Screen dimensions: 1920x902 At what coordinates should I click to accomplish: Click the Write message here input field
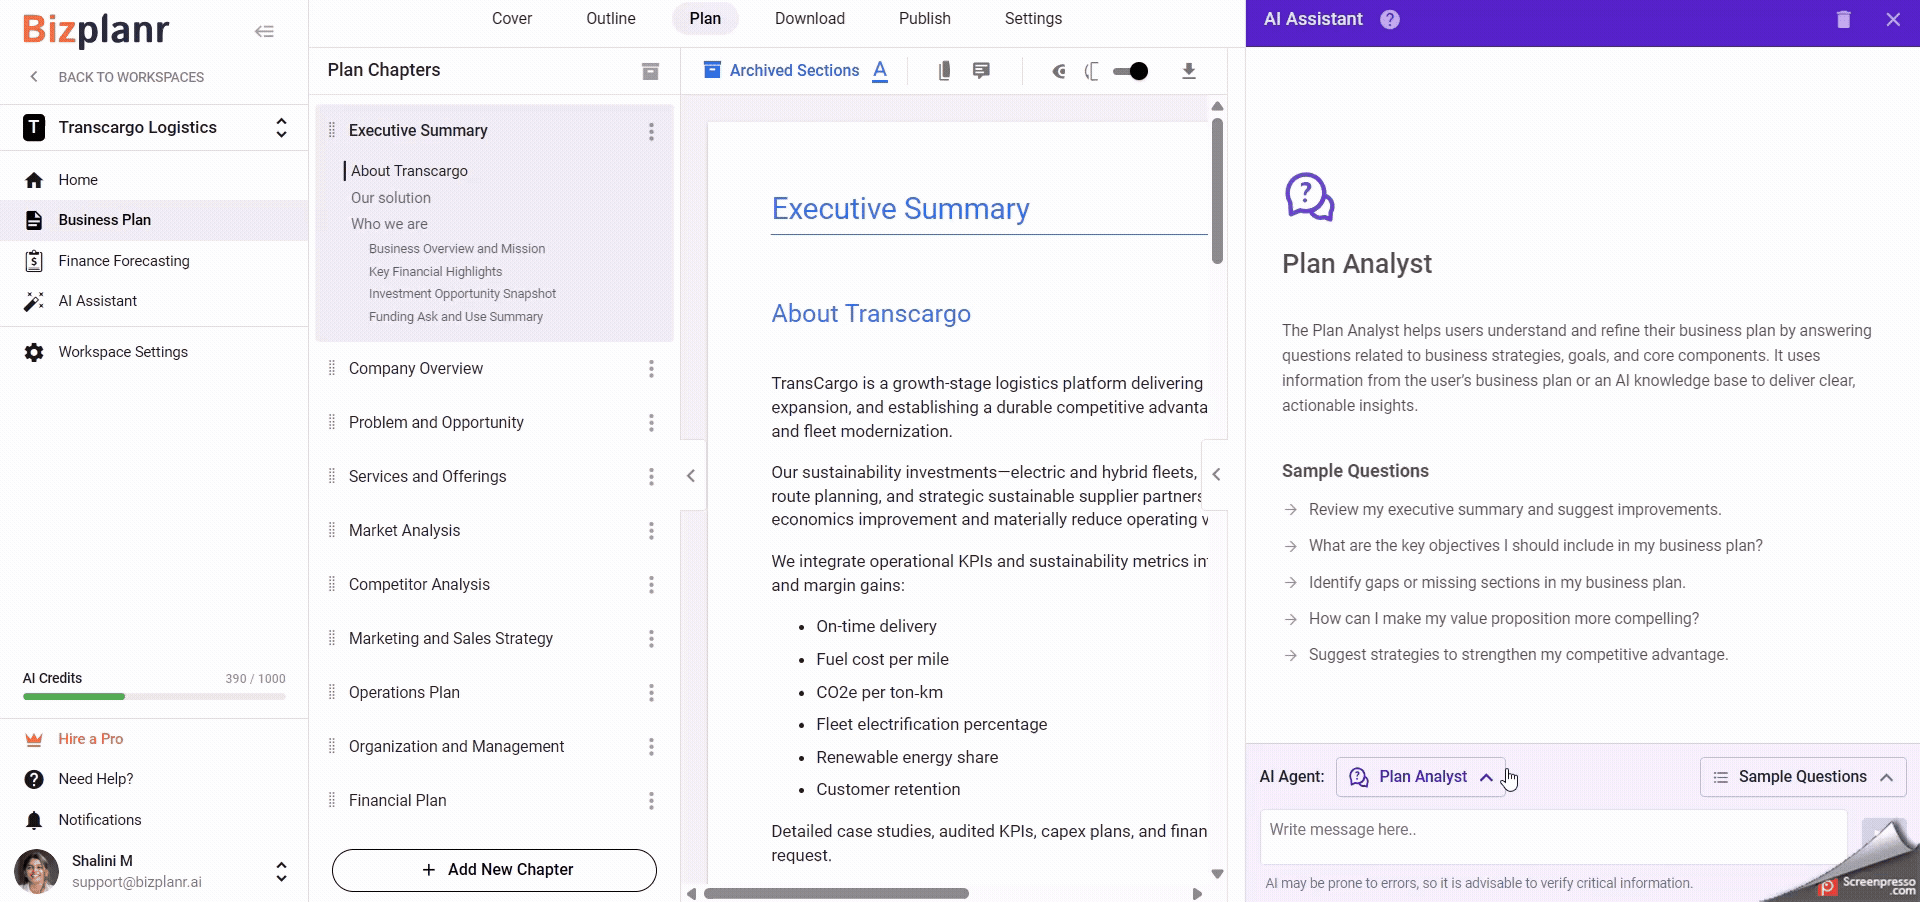coord(1554,837)
